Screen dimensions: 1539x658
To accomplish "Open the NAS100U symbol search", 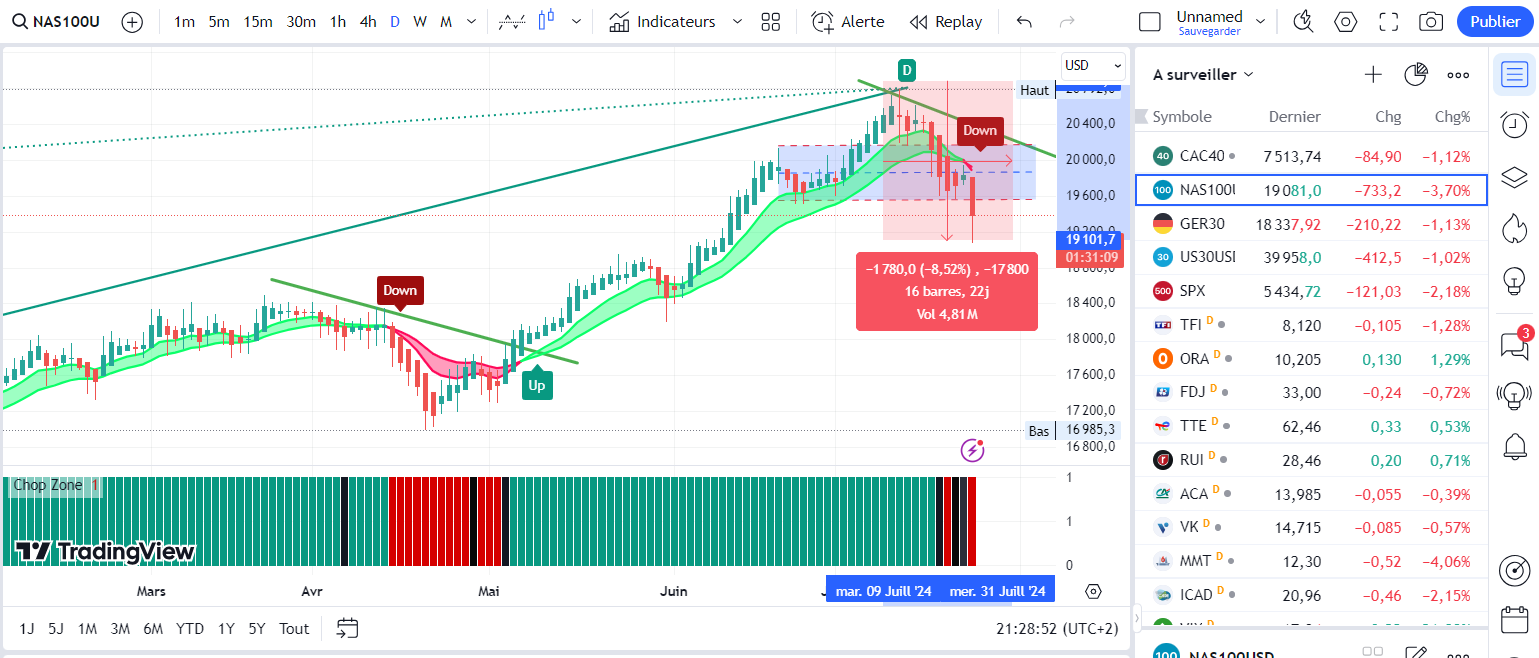I will pos(56,22).
